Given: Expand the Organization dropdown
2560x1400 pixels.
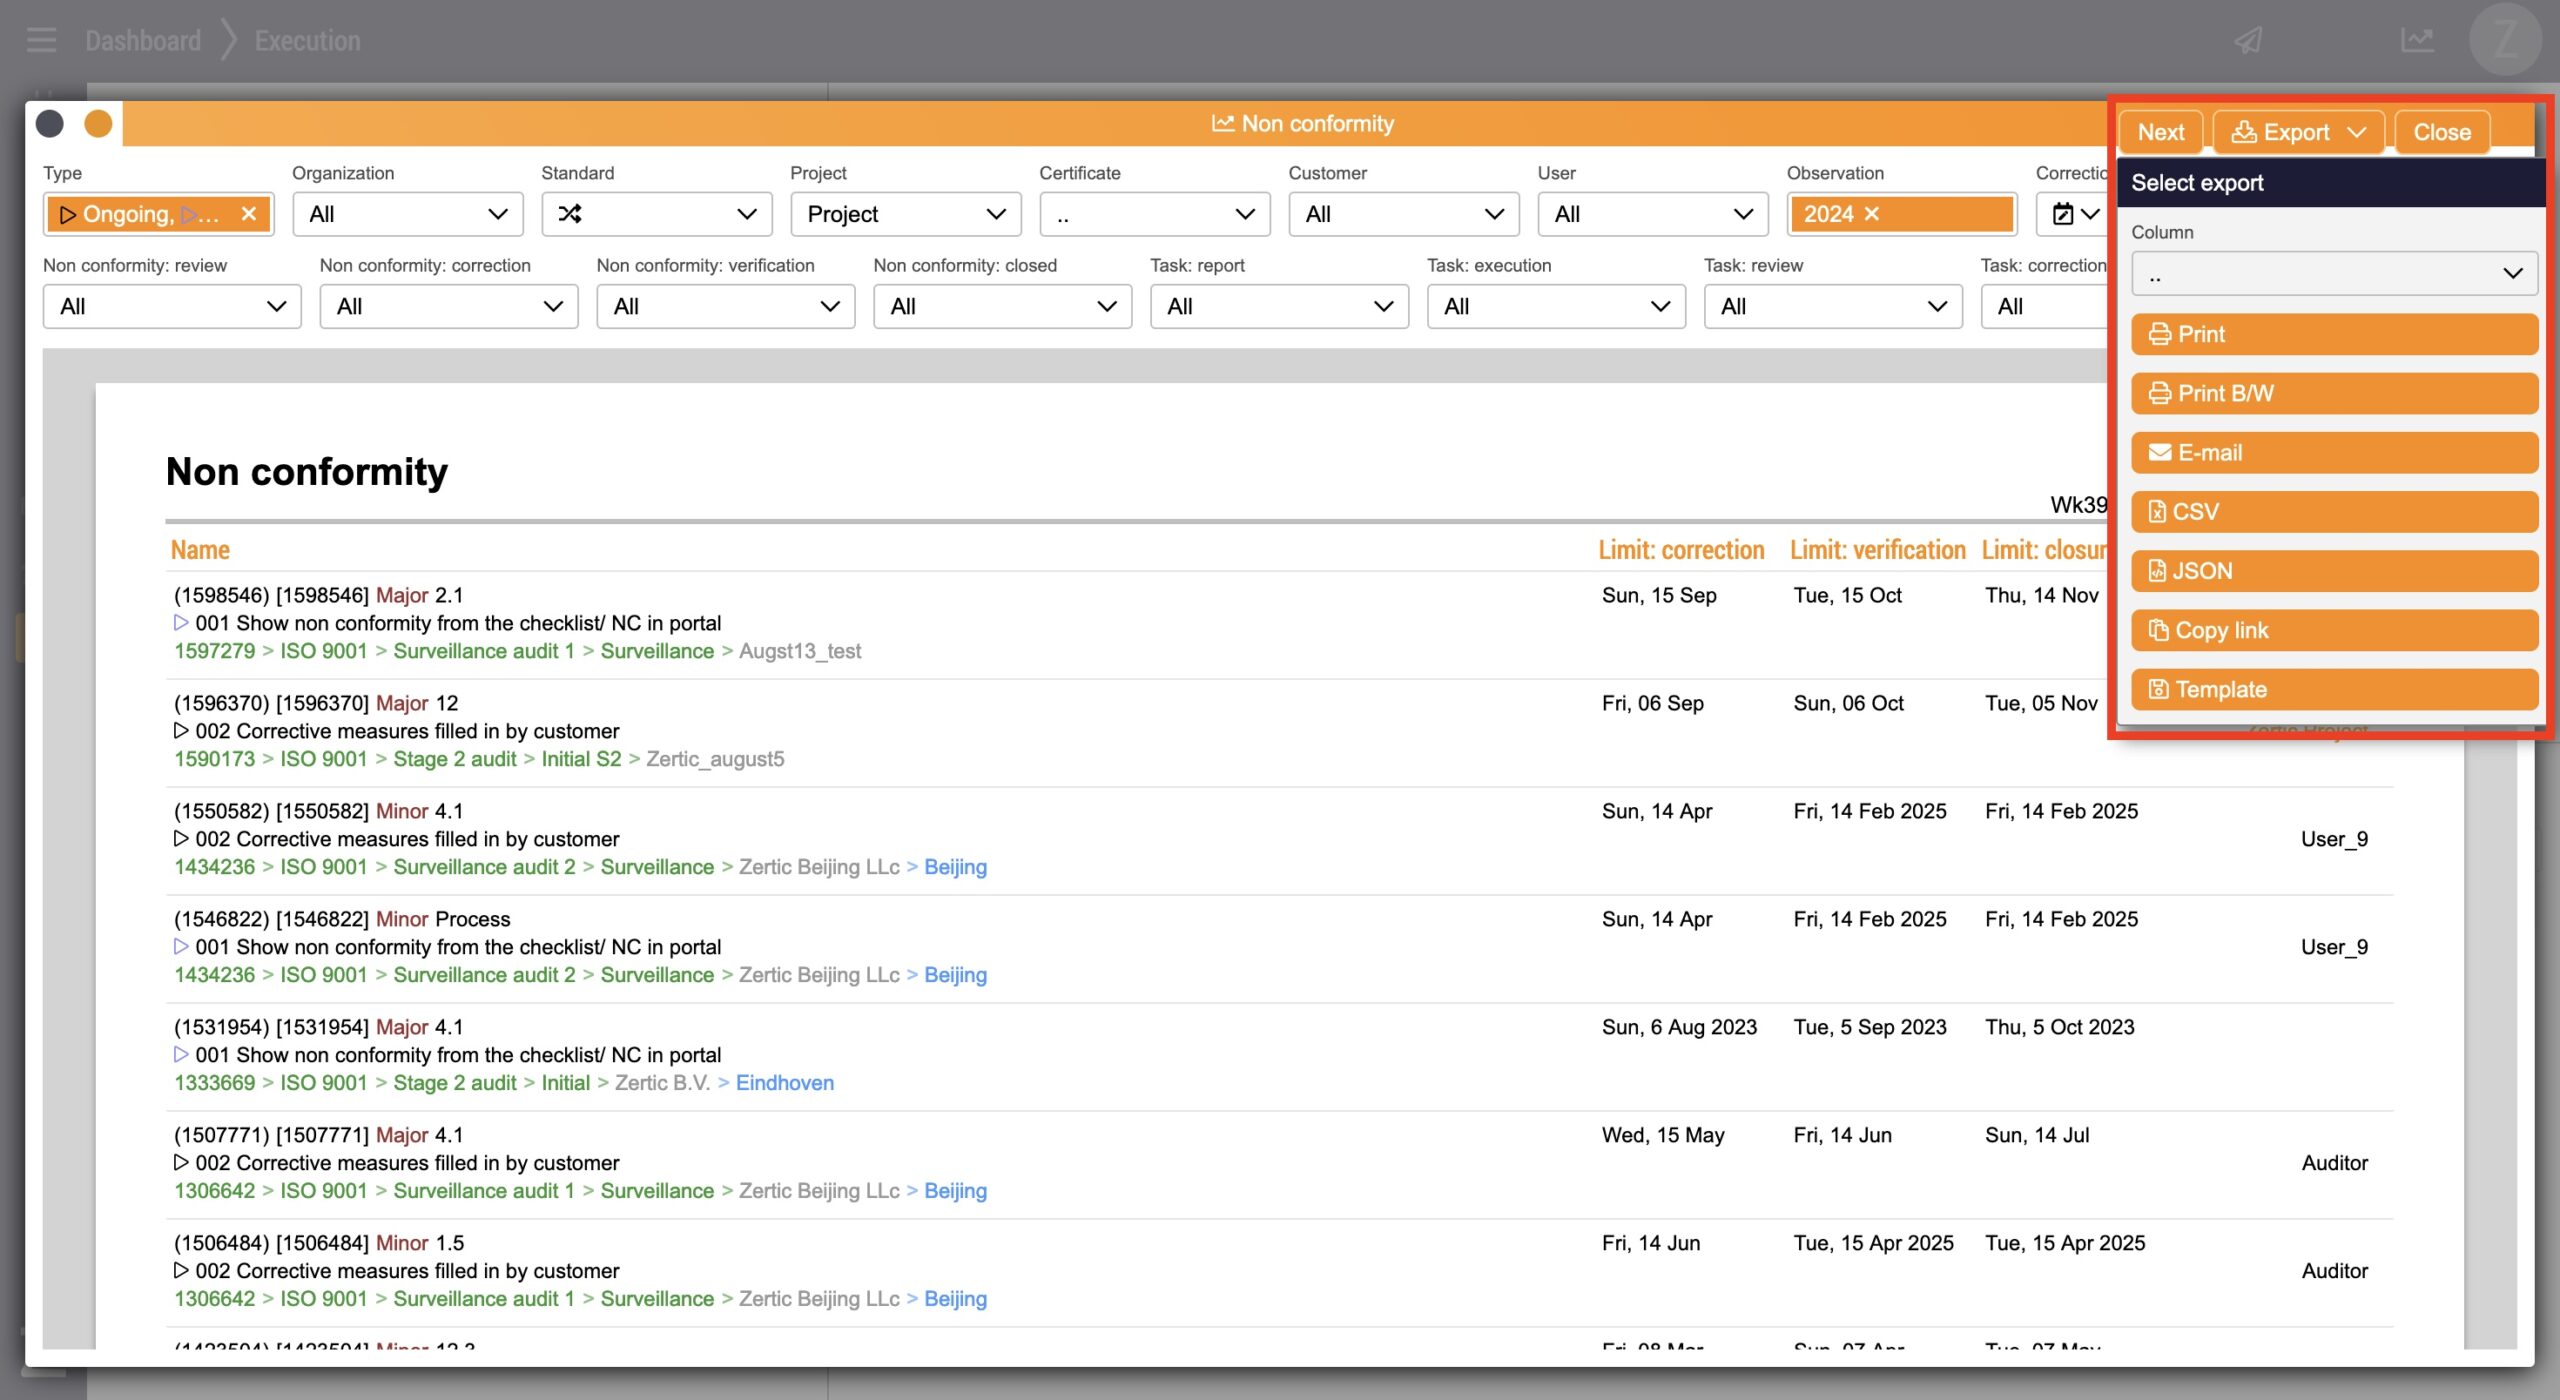Looking at the screenshot, I should click(x=407, y=214).
